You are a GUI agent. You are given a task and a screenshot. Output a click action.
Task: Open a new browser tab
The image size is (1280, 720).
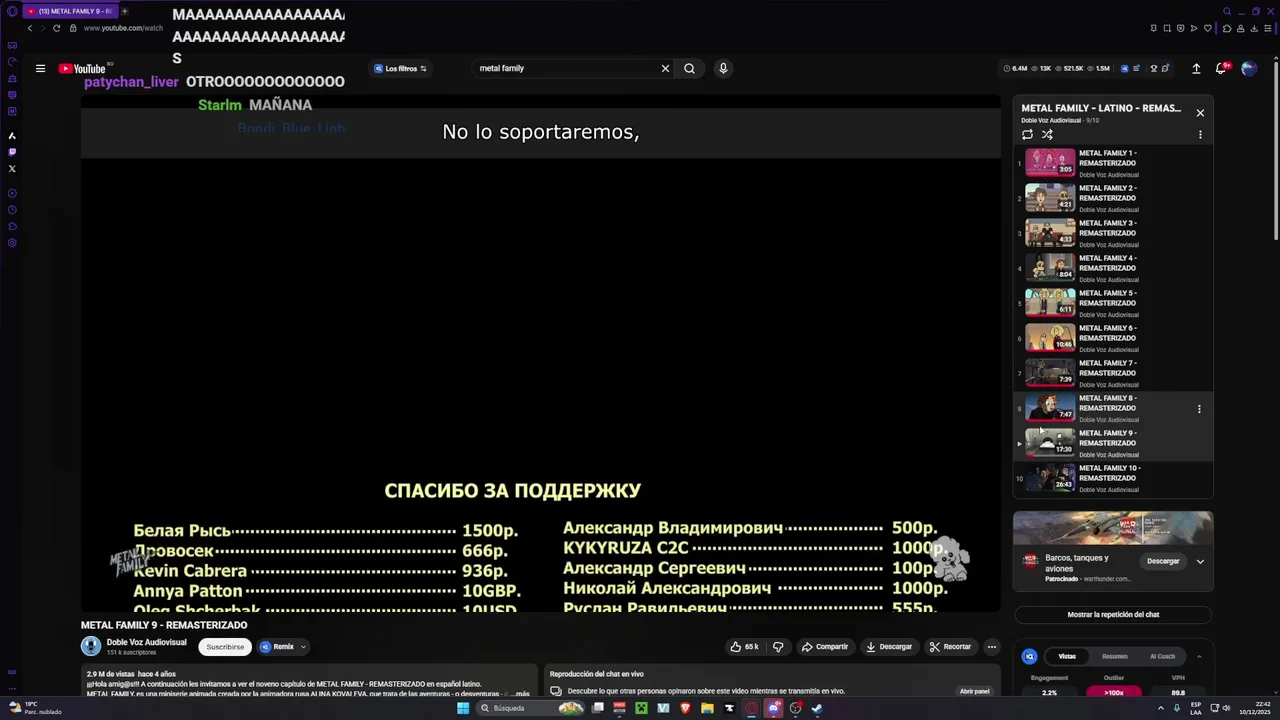124,11
